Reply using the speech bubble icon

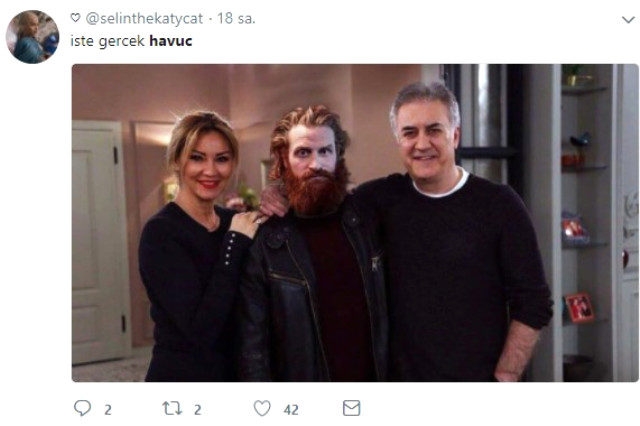pos(82,408)
